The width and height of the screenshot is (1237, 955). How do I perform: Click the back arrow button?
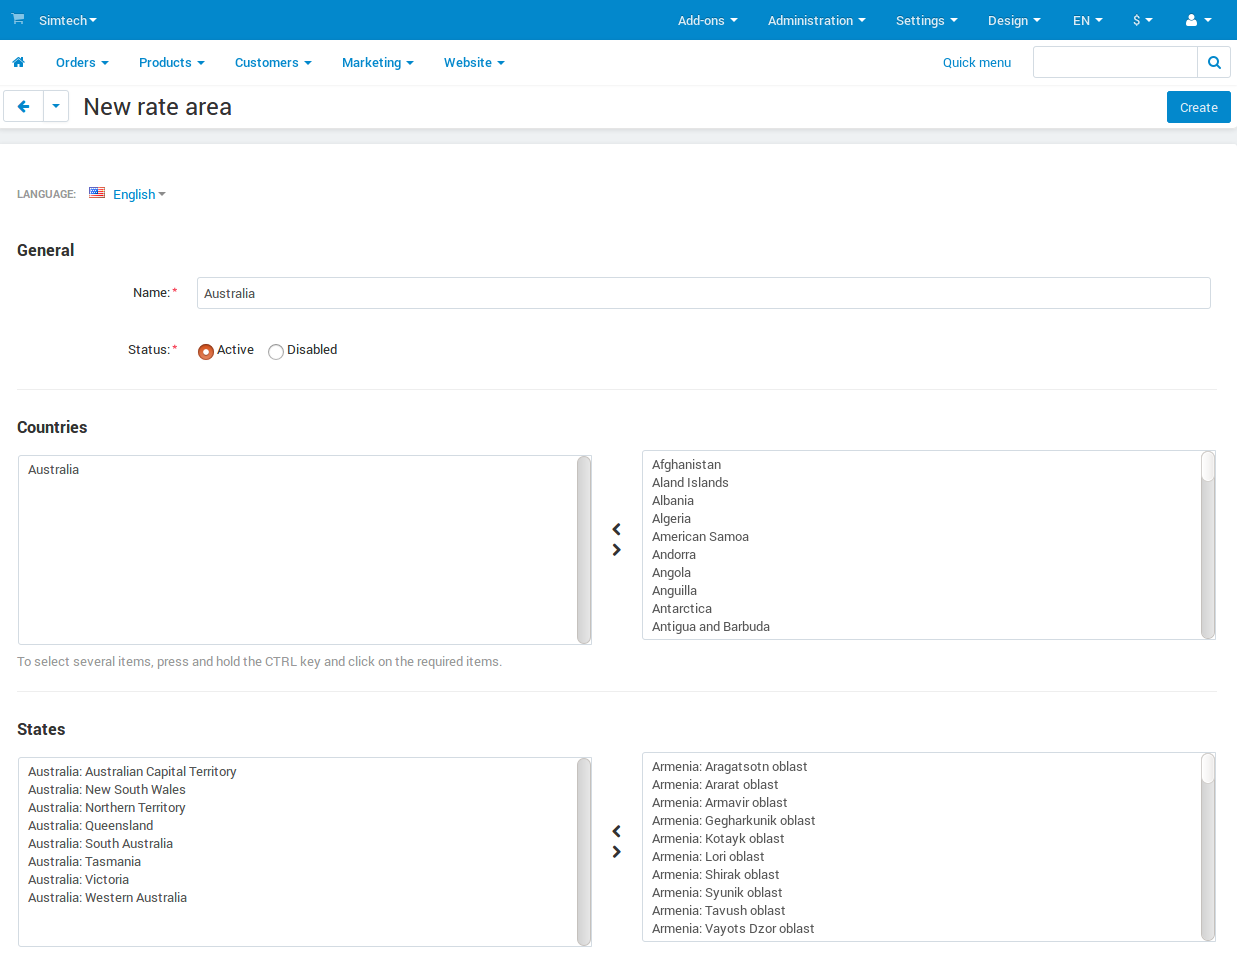point(23,106)
